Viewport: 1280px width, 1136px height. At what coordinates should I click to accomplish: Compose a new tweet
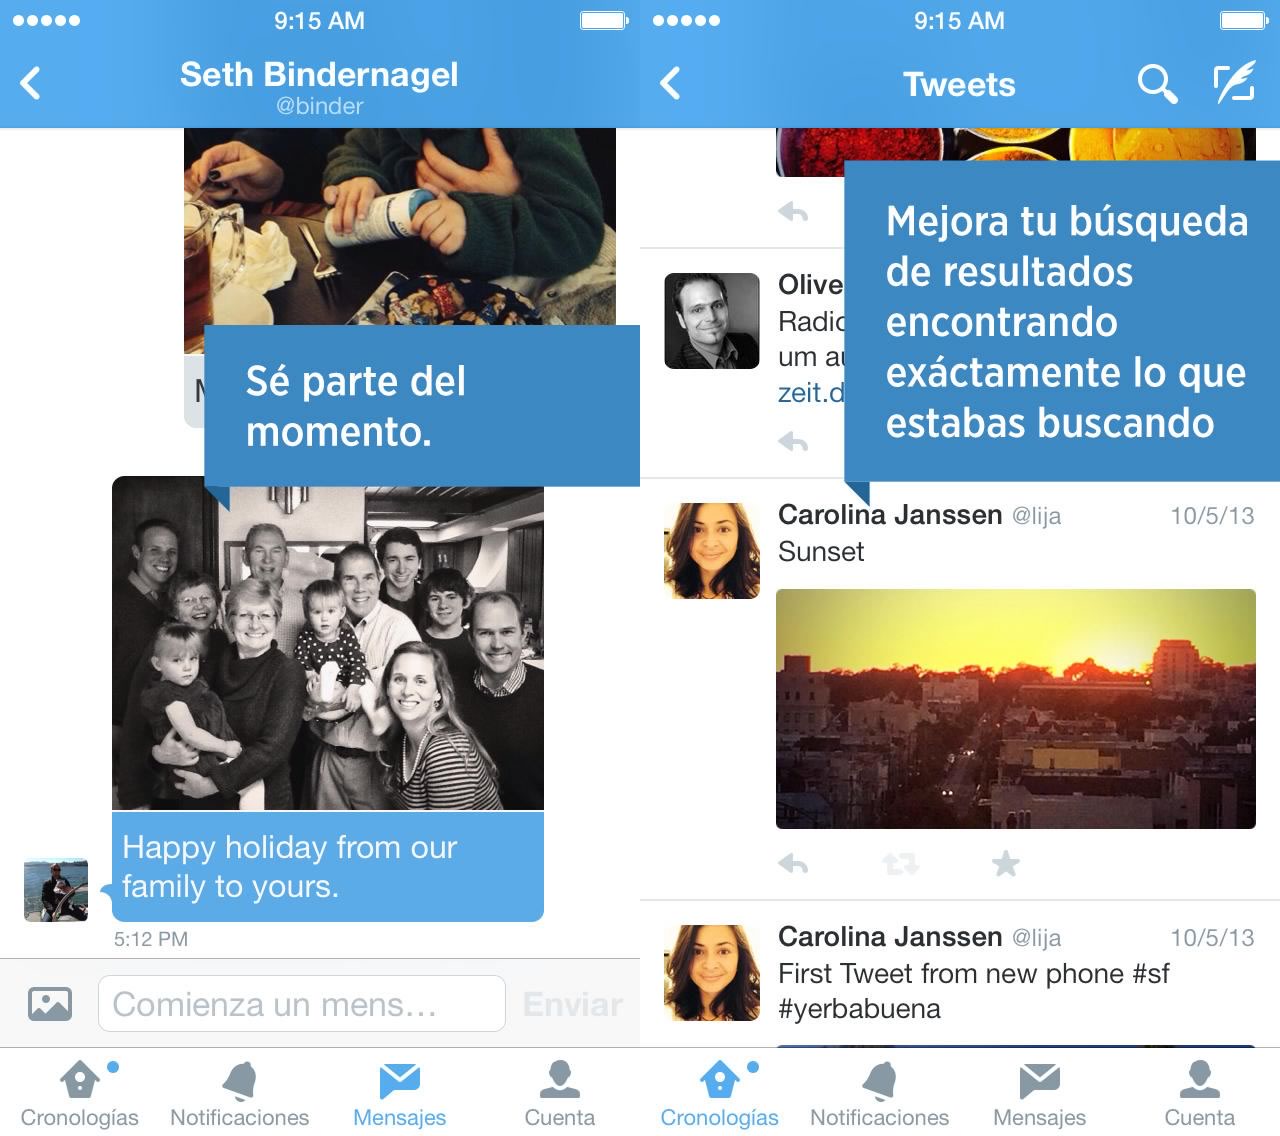(x=1234, y=83)
